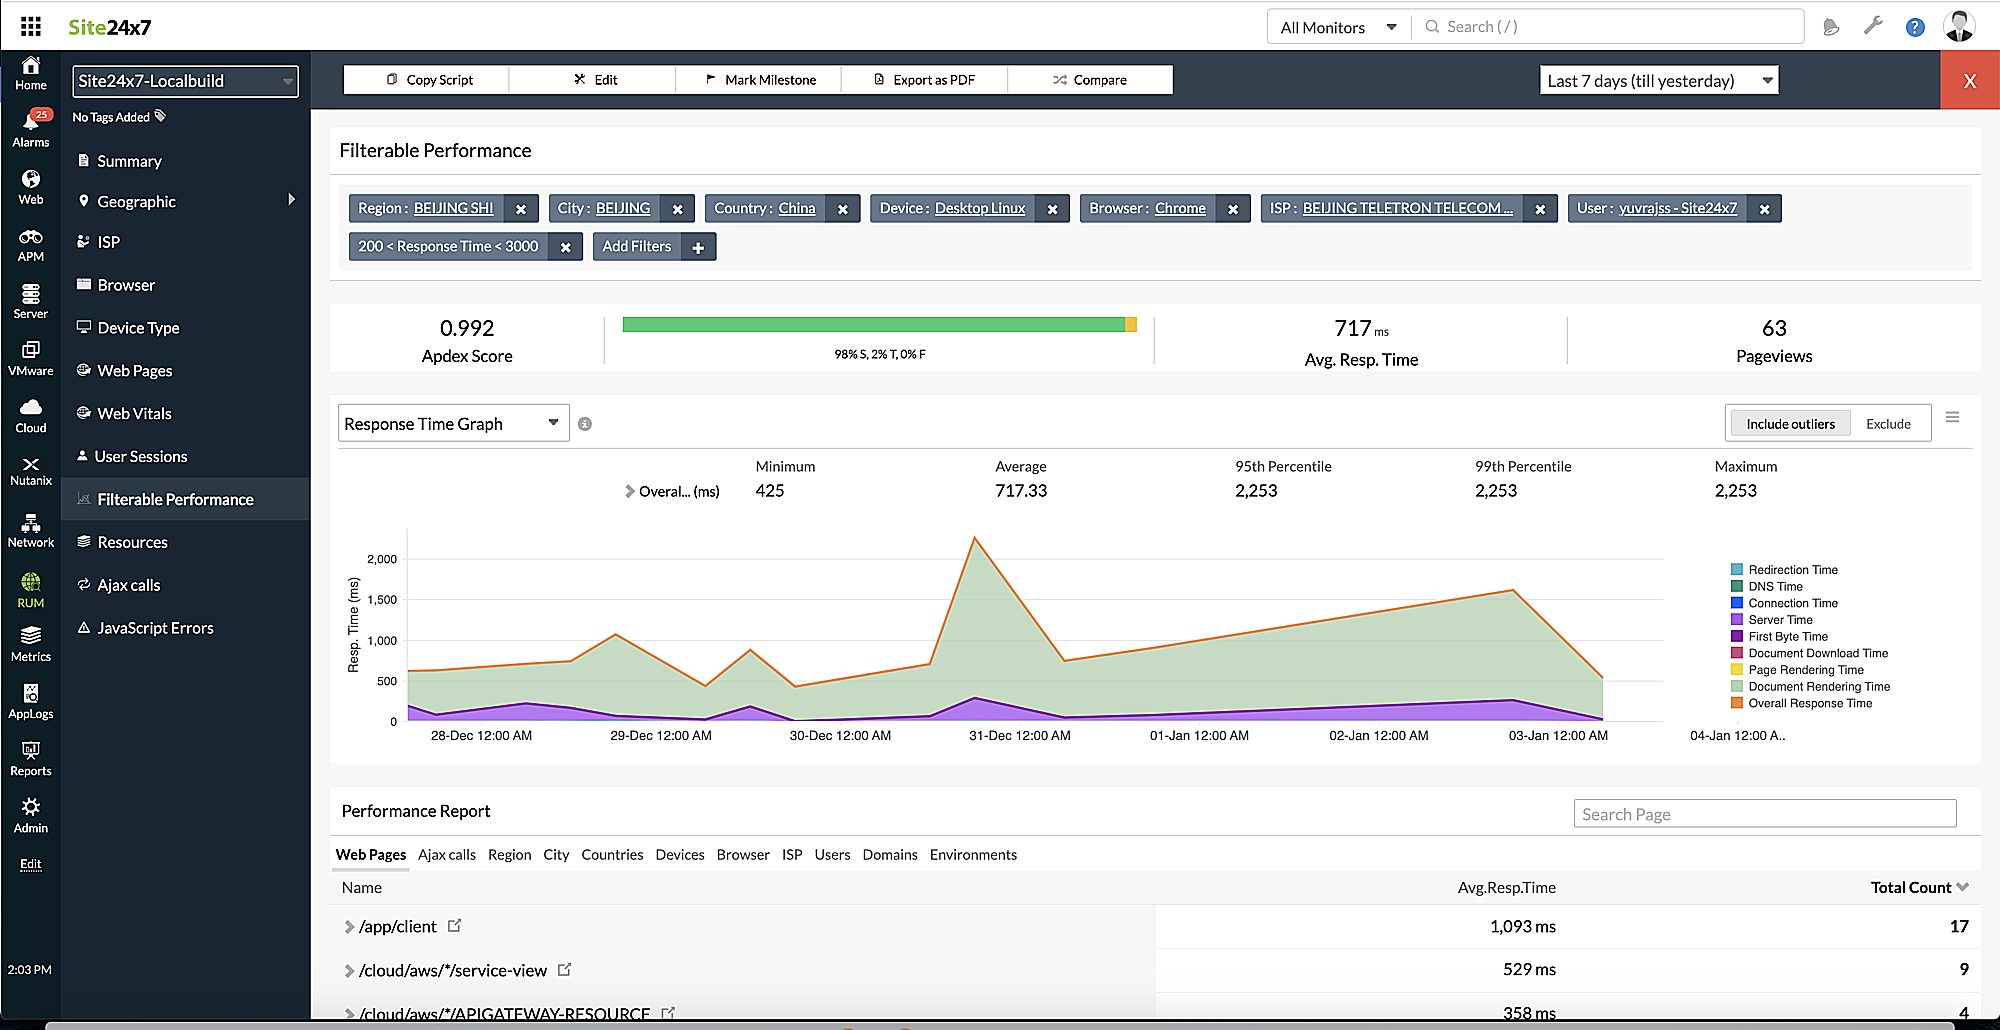
Task: Open the chart hamburger menu icon
Action: point(1952,418)
